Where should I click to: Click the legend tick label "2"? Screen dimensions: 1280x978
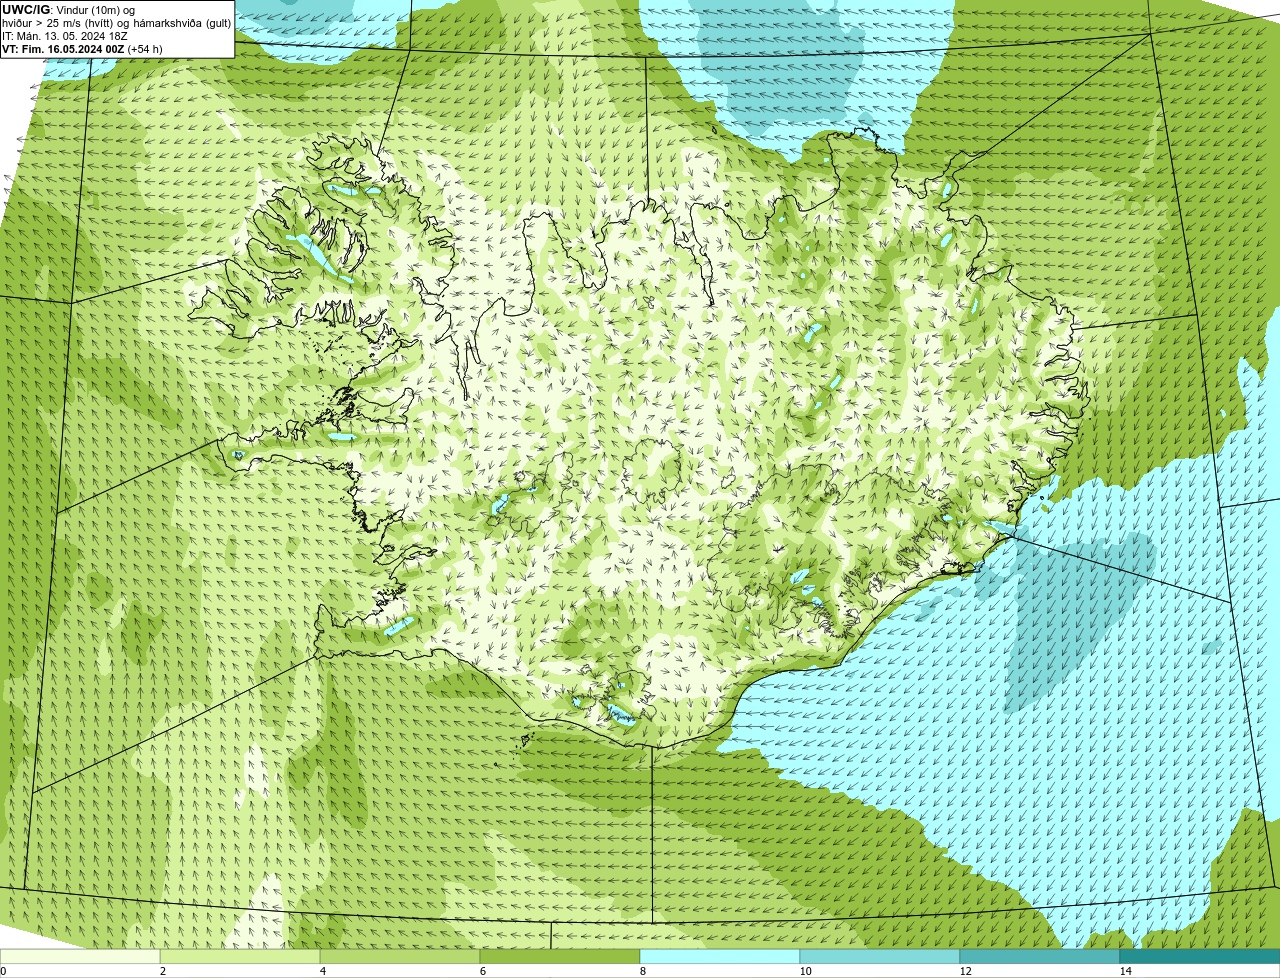162,971
